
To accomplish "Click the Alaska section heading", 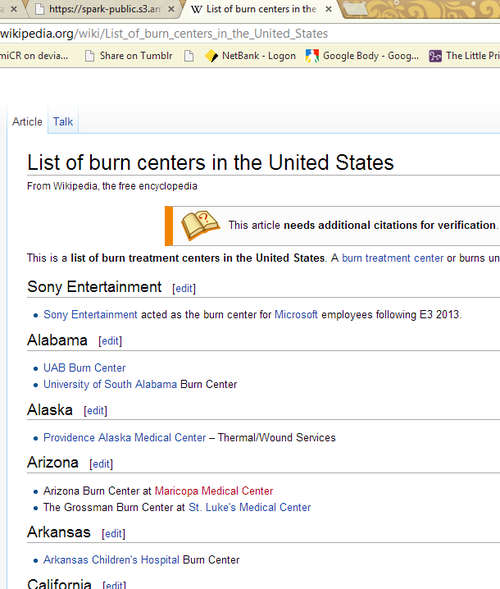I will tap(50, 410).
